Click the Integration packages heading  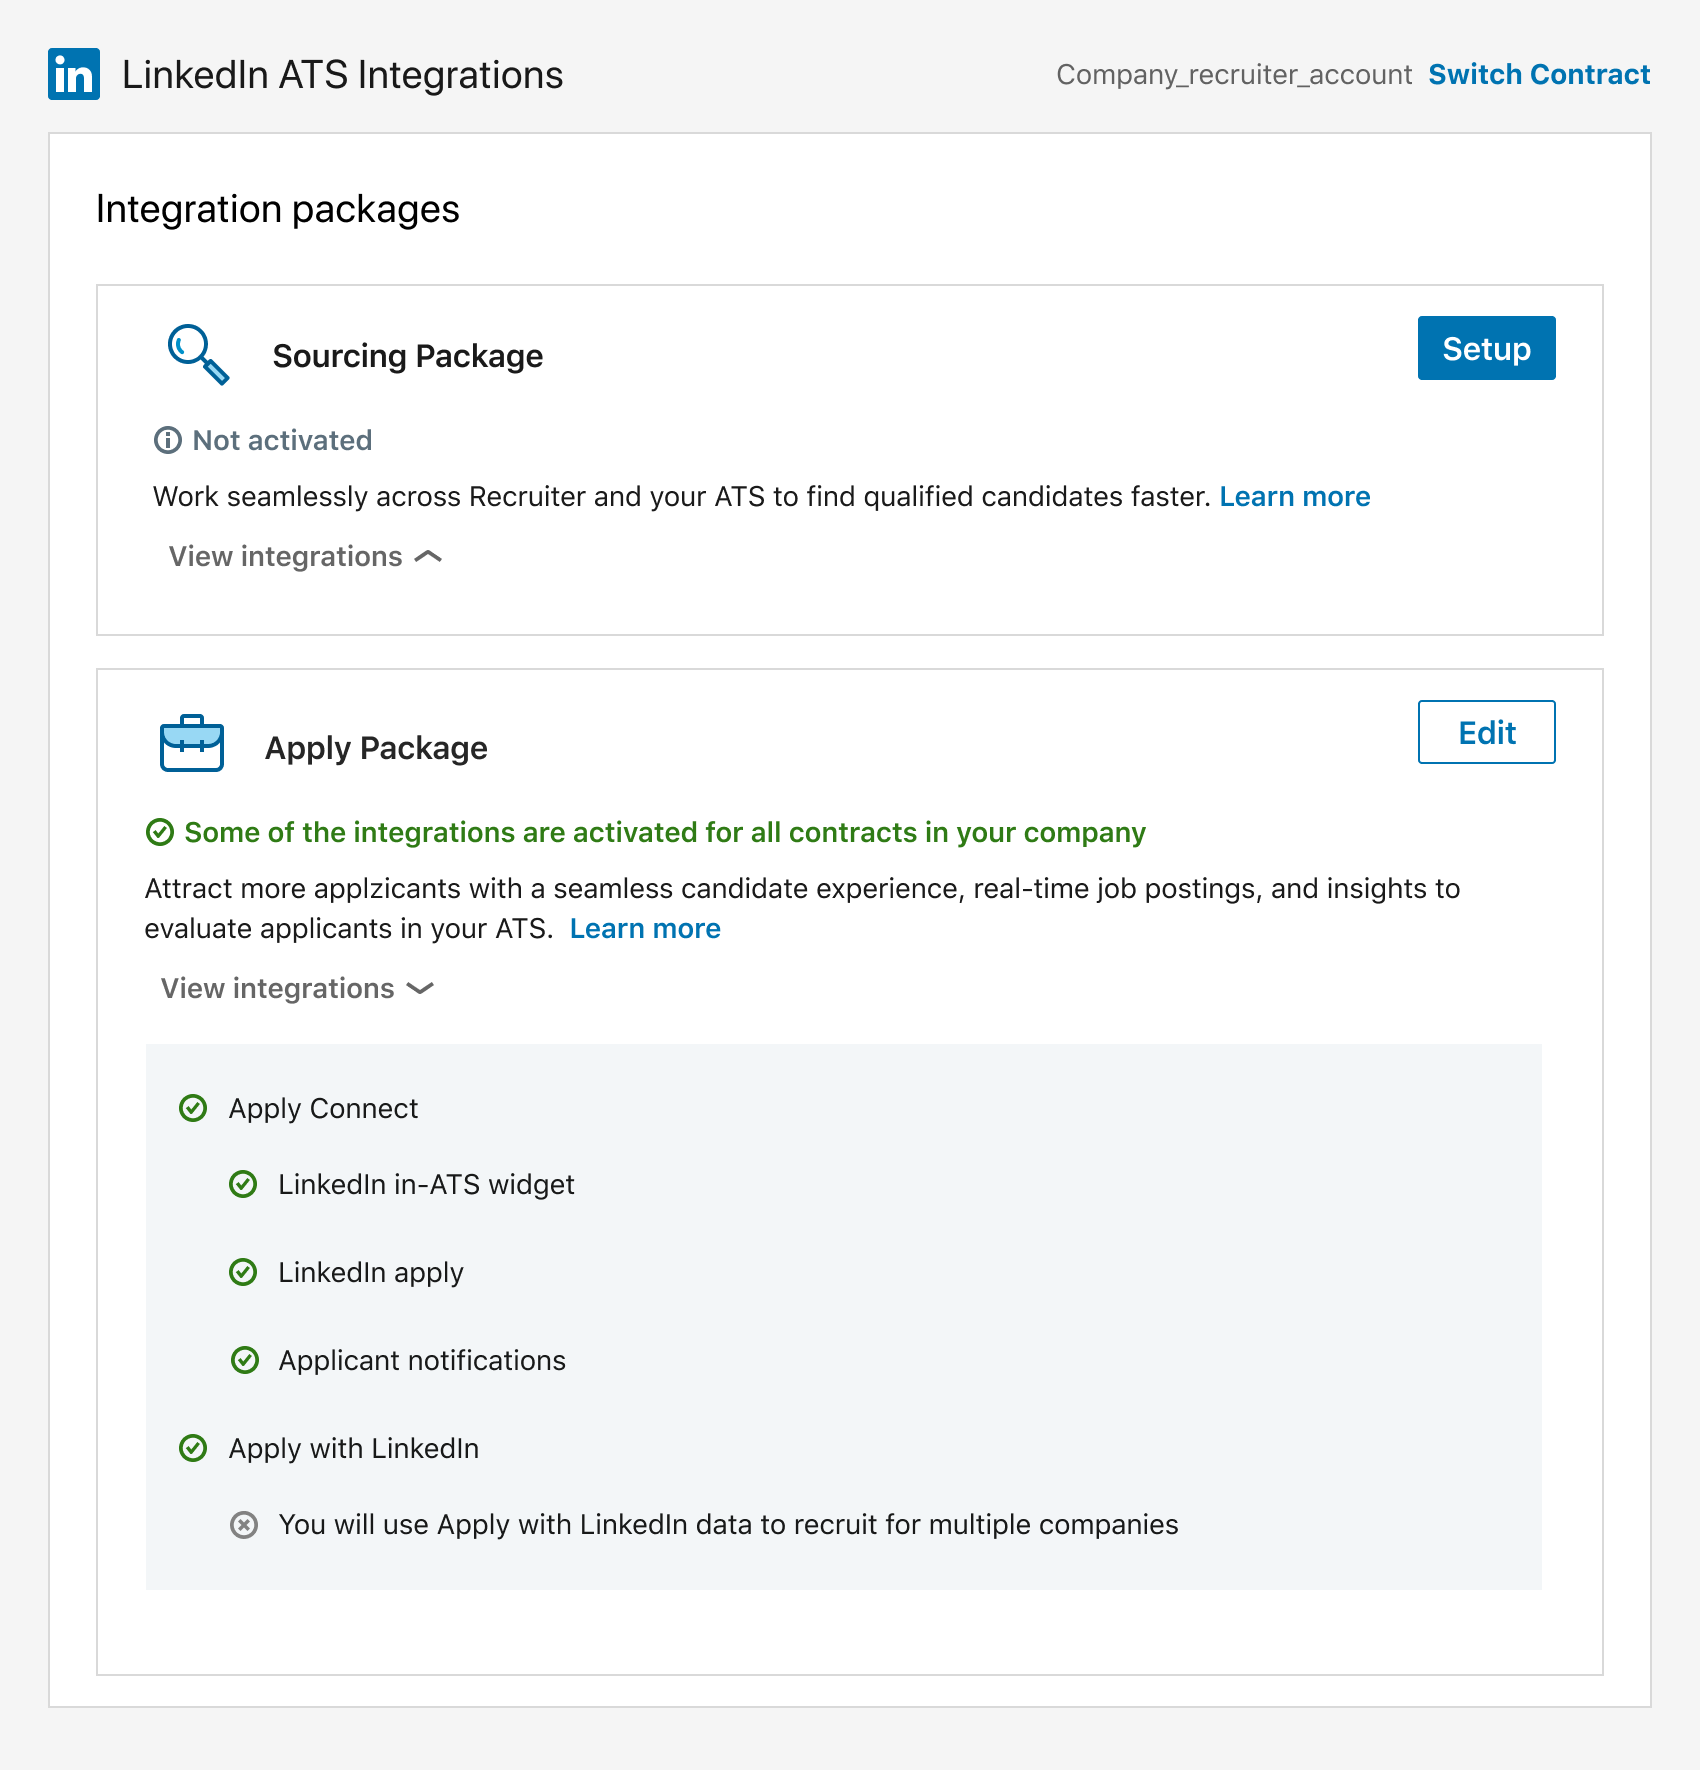[x=278, y=209]
